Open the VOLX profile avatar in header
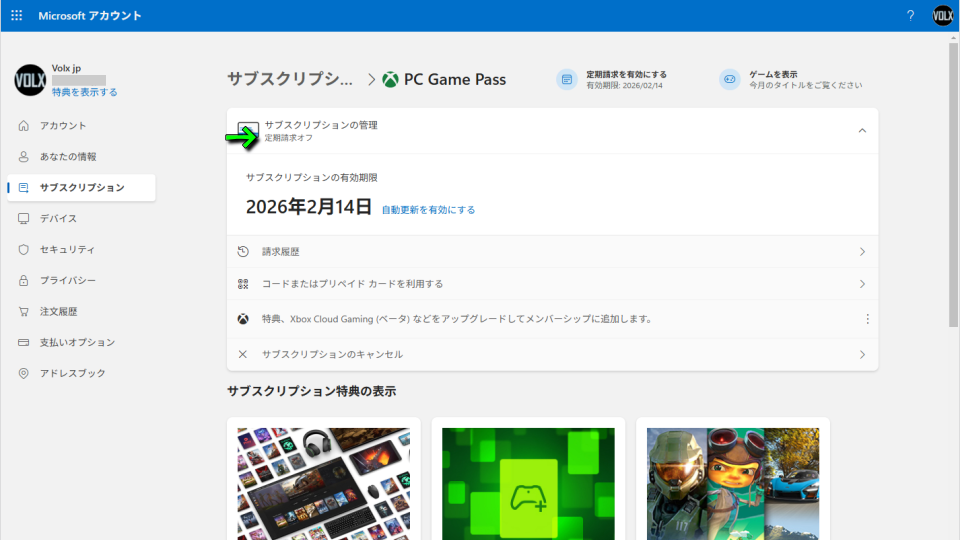The height and width of the screenshot is (540, 960). [942, 16]
